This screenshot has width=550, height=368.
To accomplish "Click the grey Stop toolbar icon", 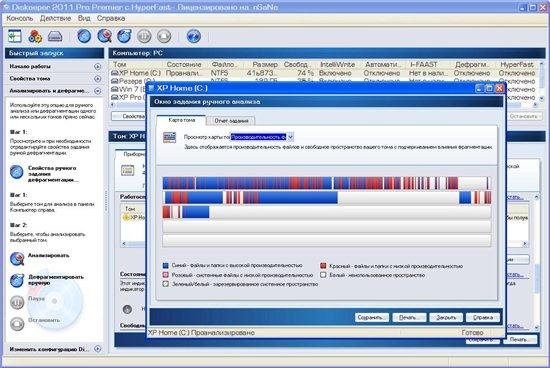I will [x=164, y=36].
